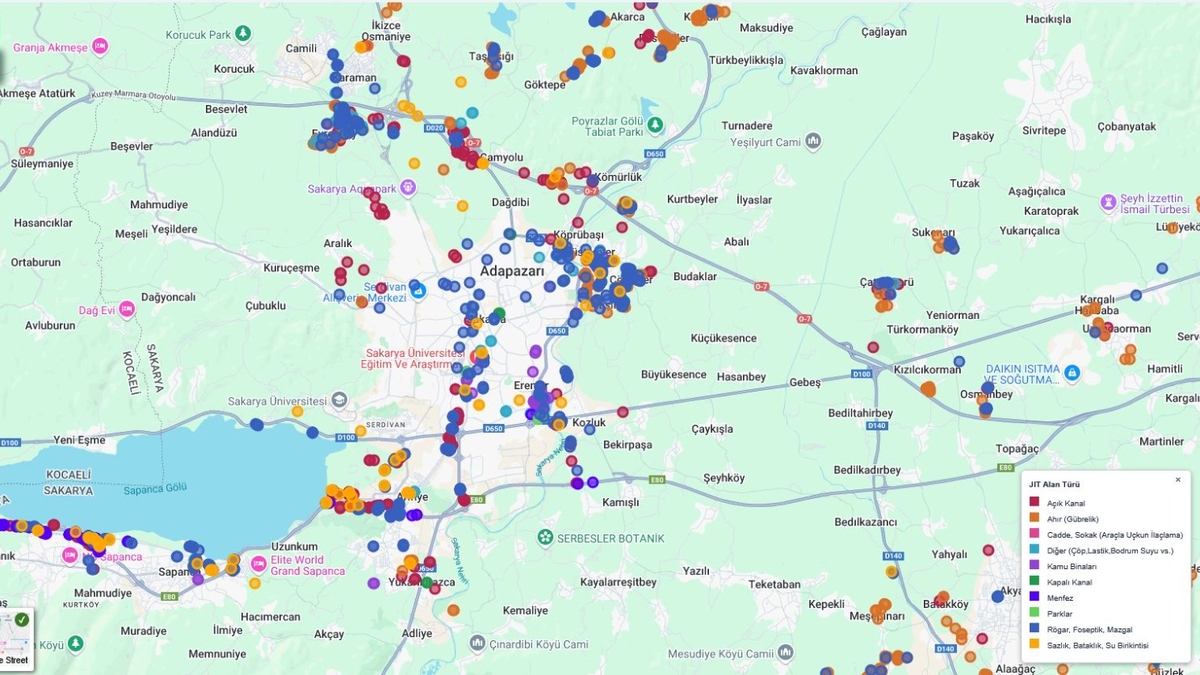
Task: Click the Sapanca Gölü lake label
Action: (x=155, y=490)
